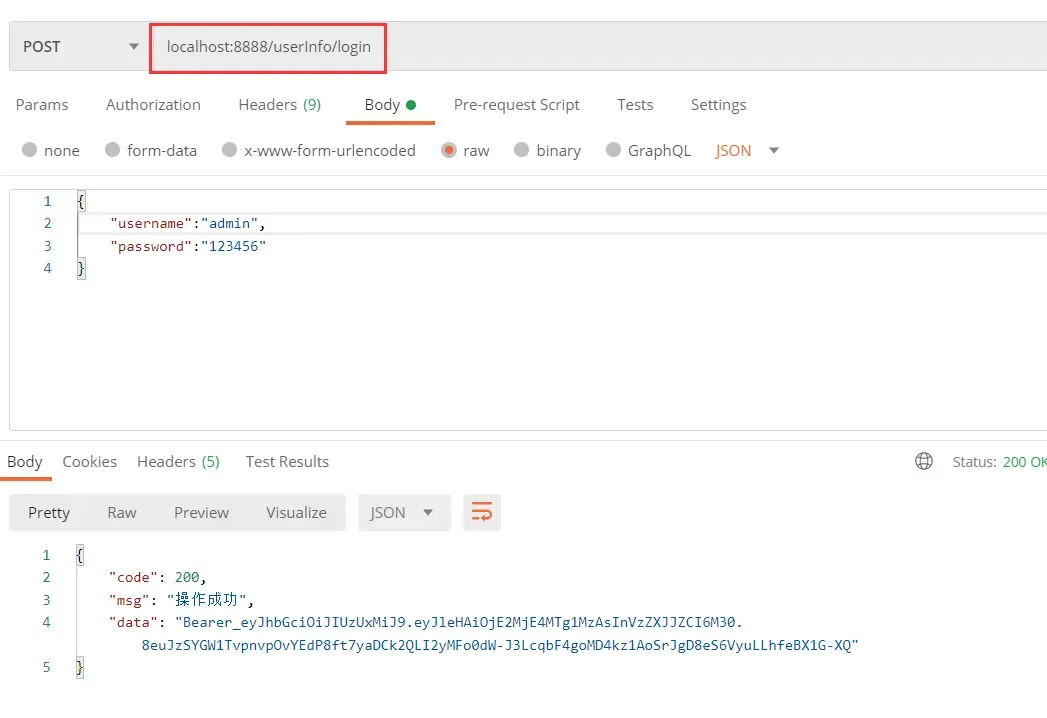Open the Headers (9) request tab

coord(279,104)
